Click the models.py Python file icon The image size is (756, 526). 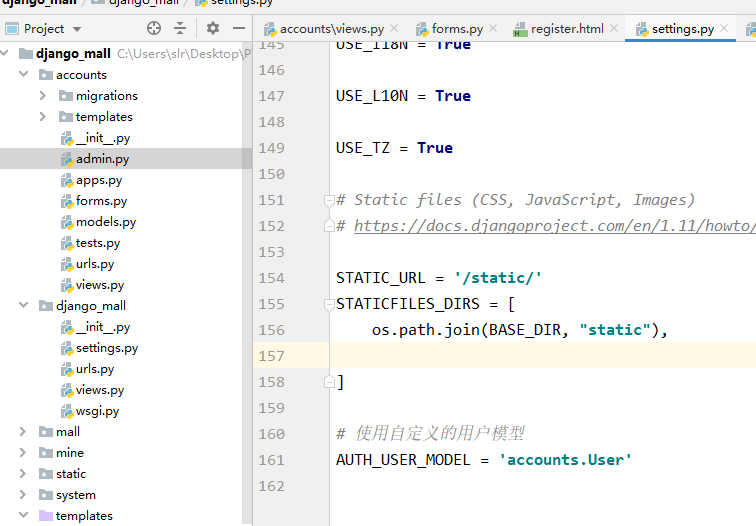point(67,222)
